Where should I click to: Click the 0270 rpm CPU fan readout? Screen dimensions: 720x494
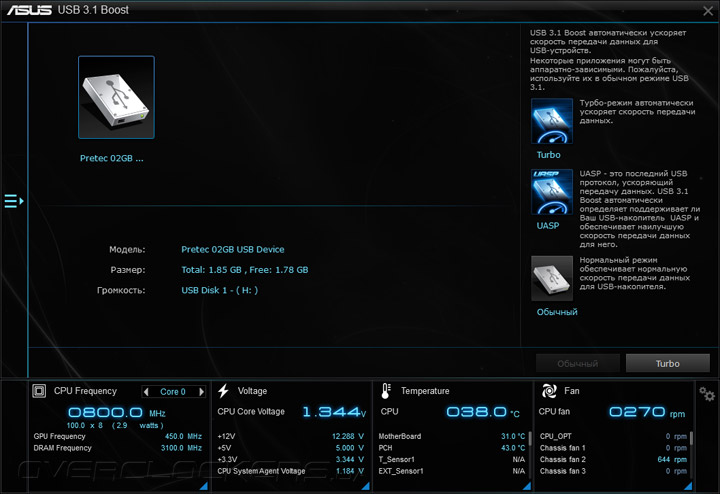tap(647, 412)
